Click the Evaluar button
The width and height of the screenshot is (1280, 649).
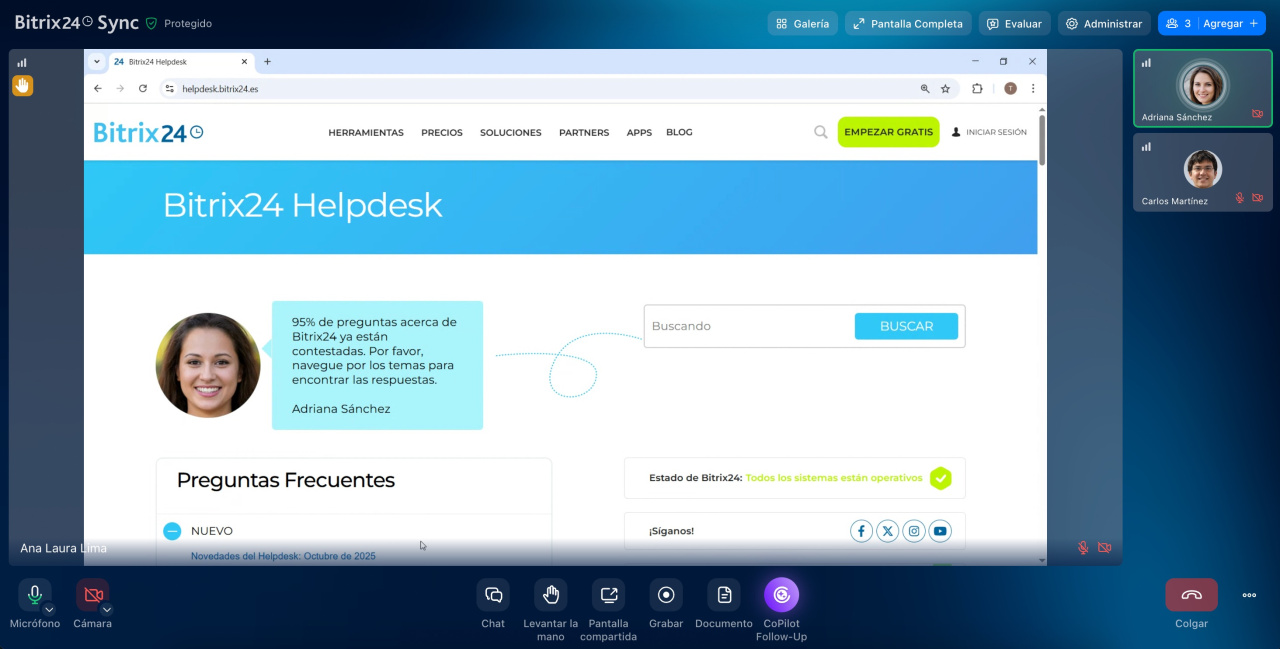tap(1014, 23)
